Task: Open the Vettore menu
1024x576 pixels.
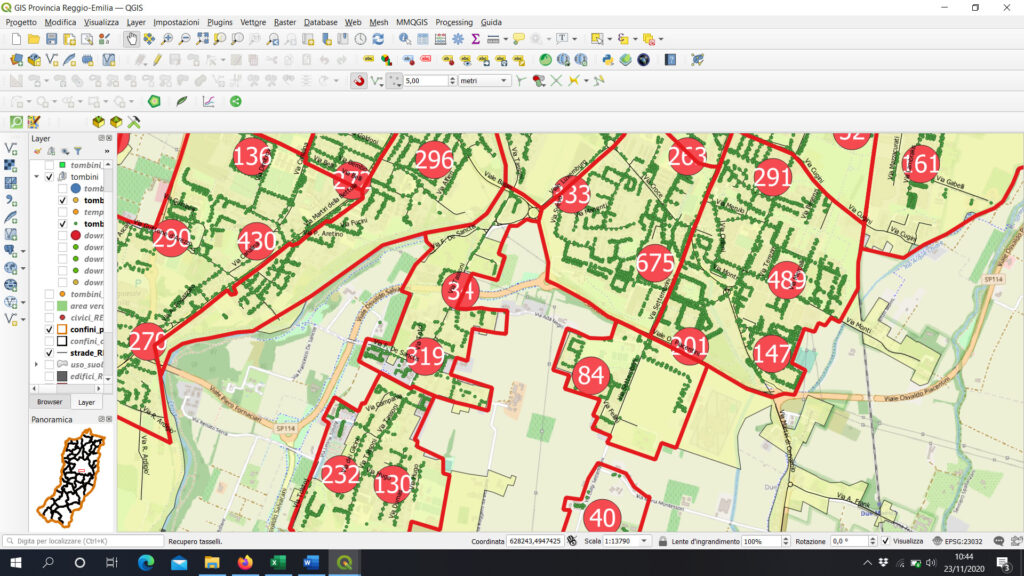Action: (252, 22)
